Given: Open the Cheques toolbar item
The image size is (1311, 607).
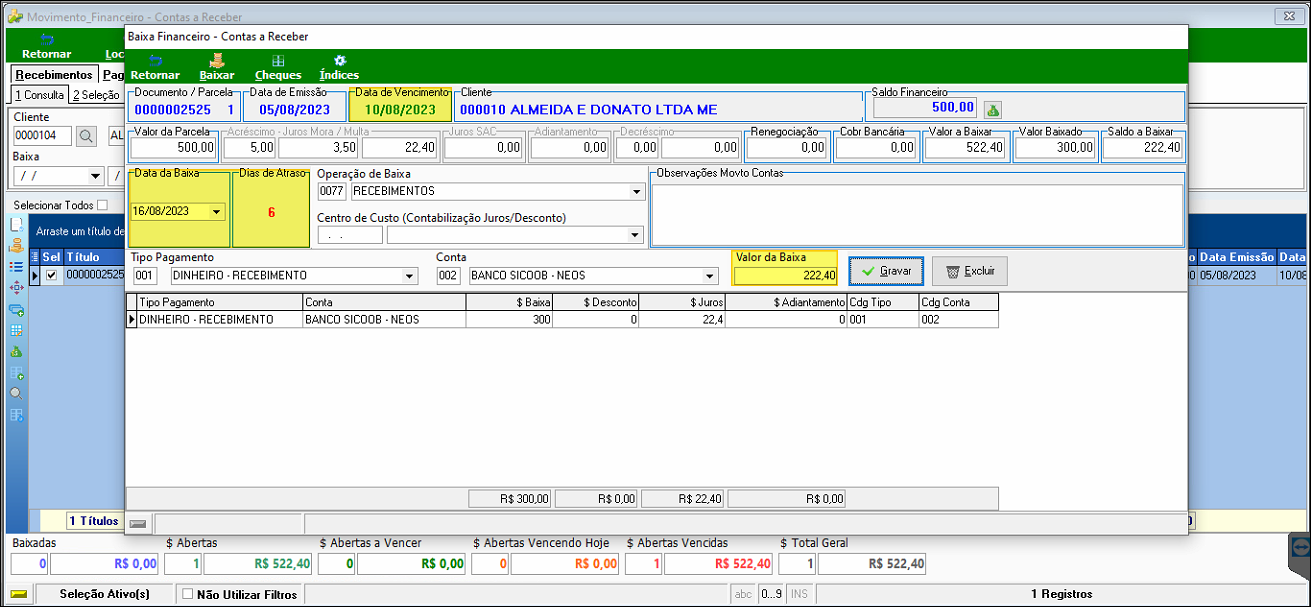Looking at the screenshot, I should (277, 67).
